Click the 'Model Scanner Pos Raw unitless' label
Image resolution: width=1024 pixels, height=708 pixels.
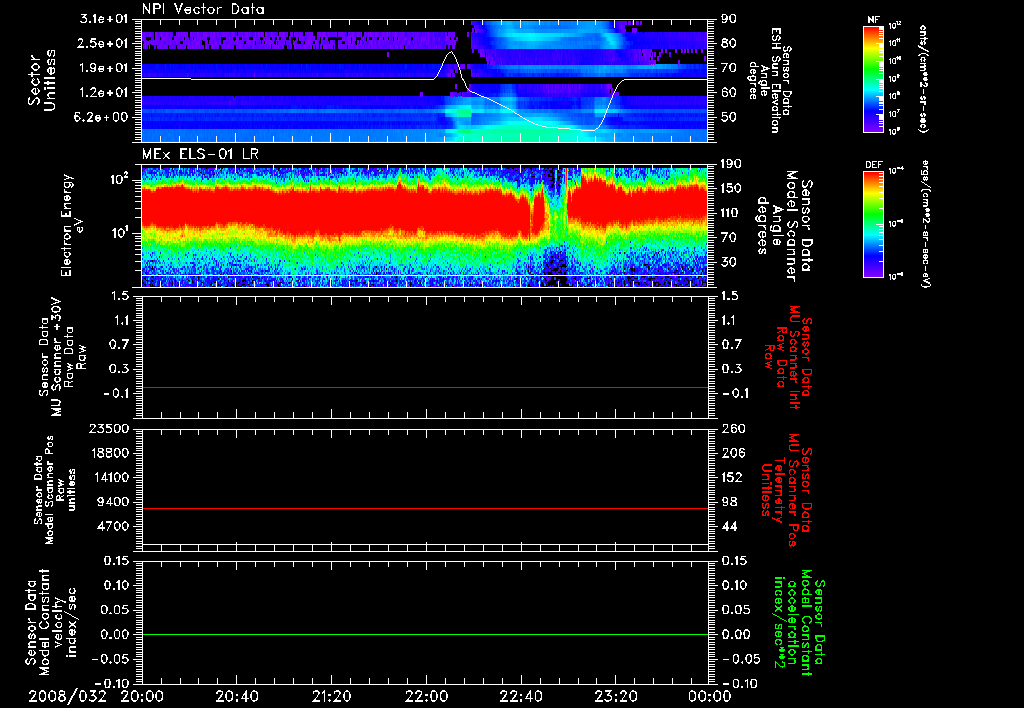(x=56, y=490)
